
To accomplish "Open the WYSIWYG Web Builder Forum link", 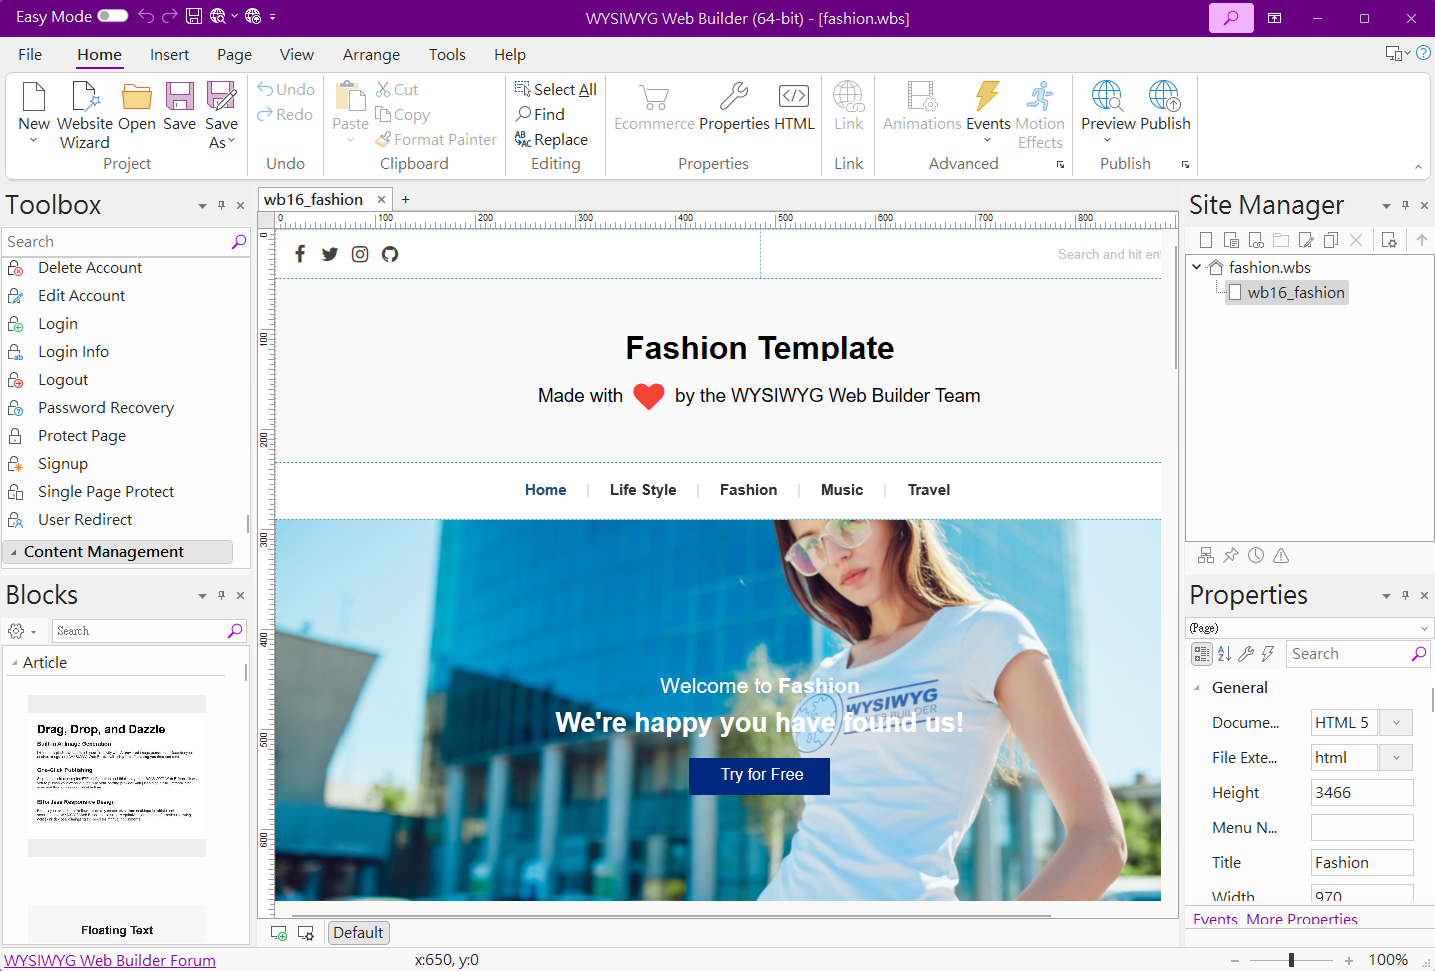I will [110, 960].
